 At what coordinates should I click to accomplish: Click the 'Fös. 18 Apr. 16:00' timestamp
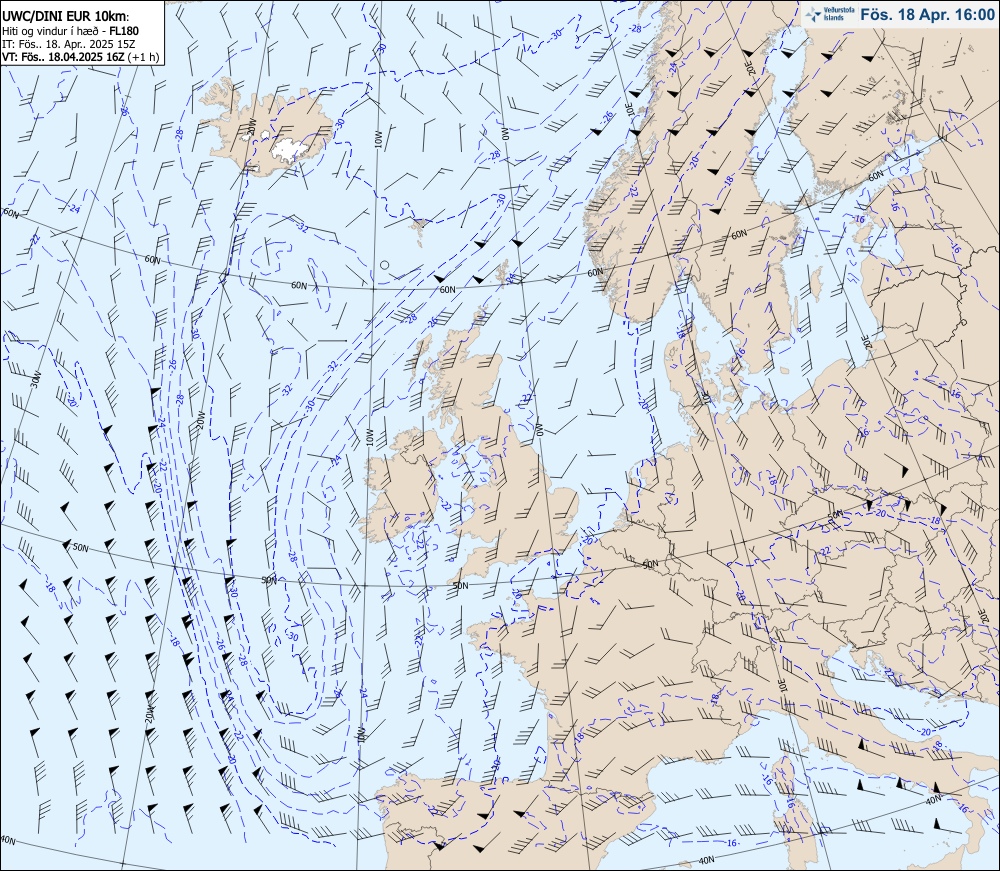[x=927, y=15]
